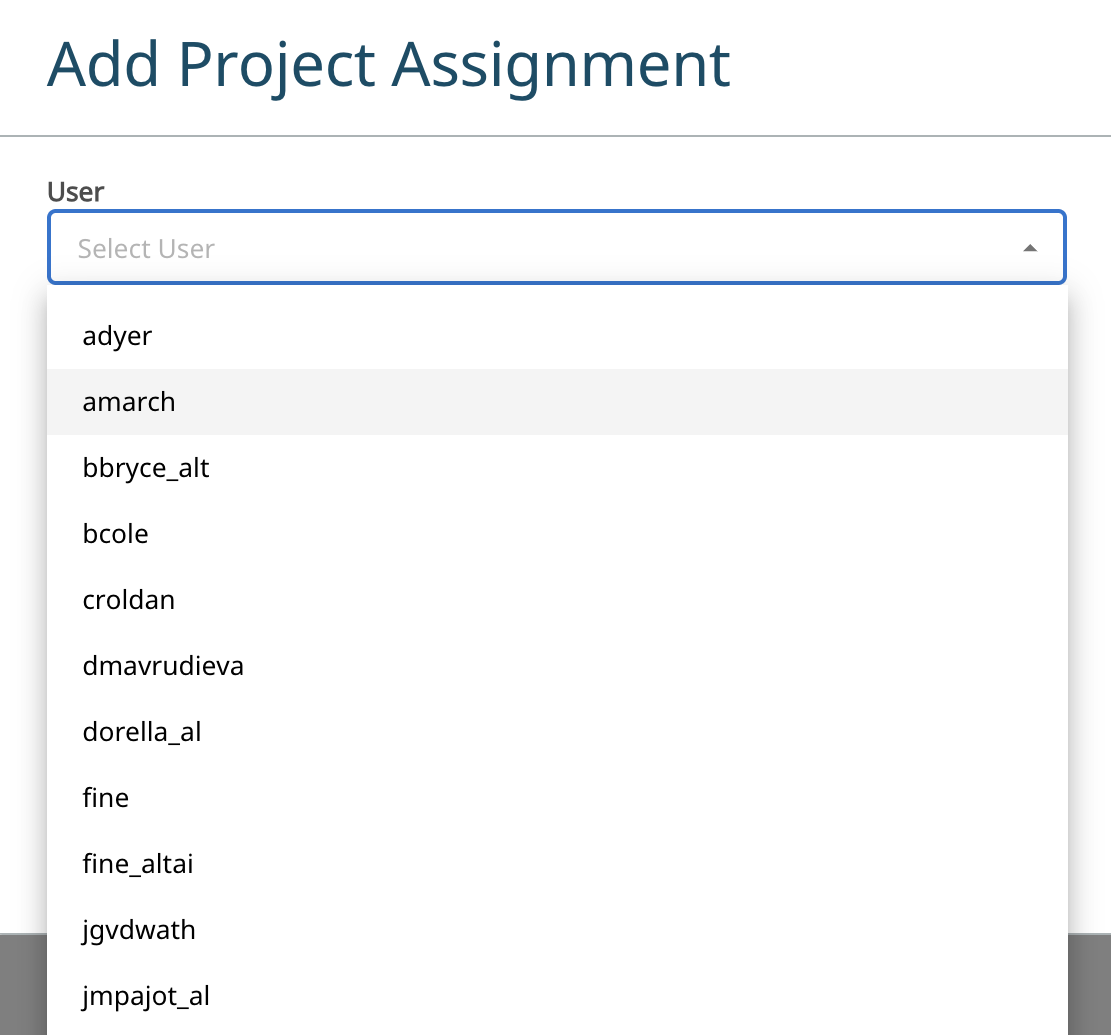Choose the highlighted amarch option
Image resolution: width=1111 pixels, height=1035 pixels.
point(129,402)
